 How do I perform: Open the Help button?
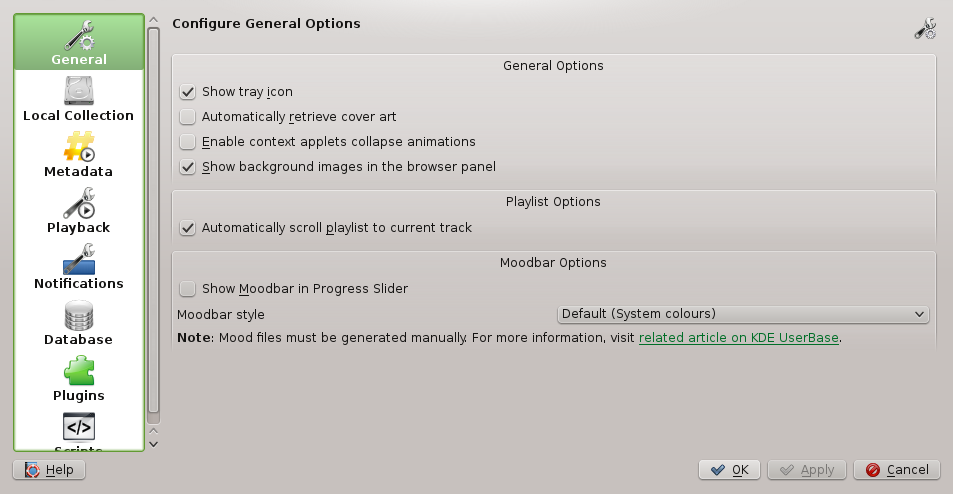(49, 470)
